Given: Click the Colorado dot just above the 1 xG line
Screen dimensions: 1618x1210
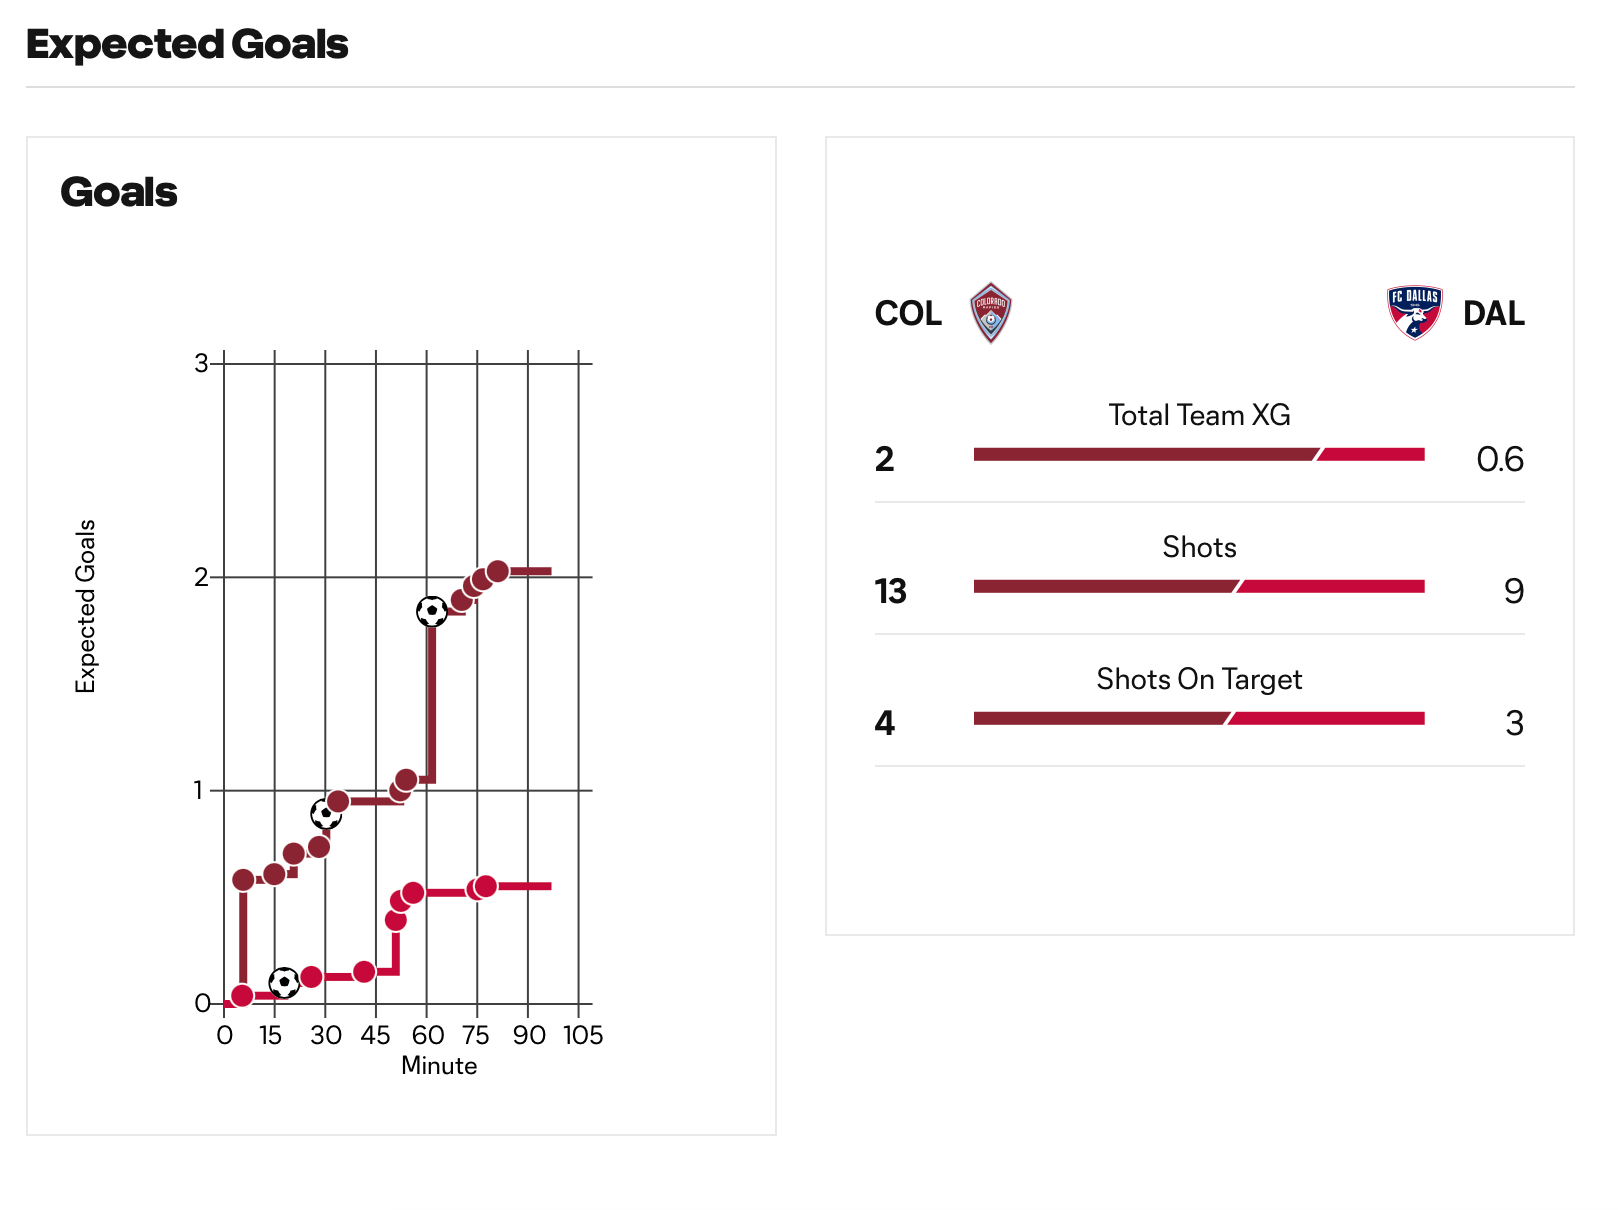Looking at the screenshot, I should click(x=406, y=780).
